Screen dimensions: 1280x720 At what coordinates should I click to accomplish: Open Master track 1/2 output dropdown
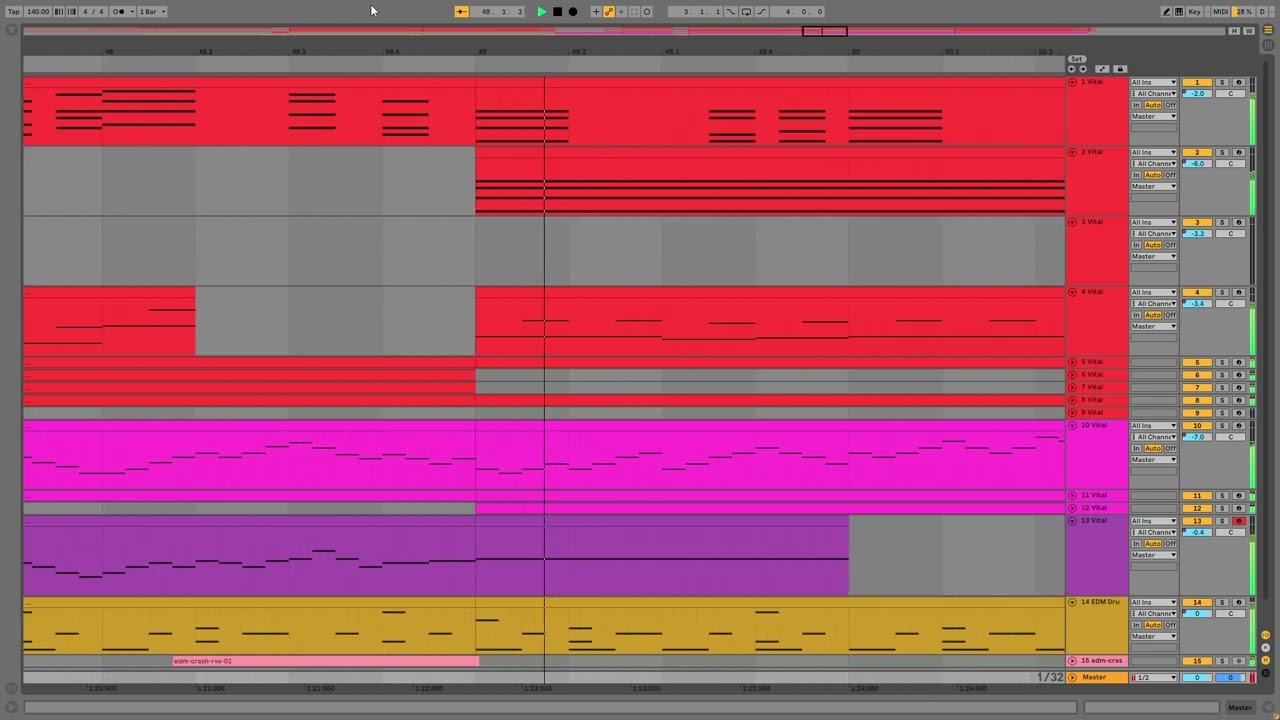click(x=1154, y=678)
